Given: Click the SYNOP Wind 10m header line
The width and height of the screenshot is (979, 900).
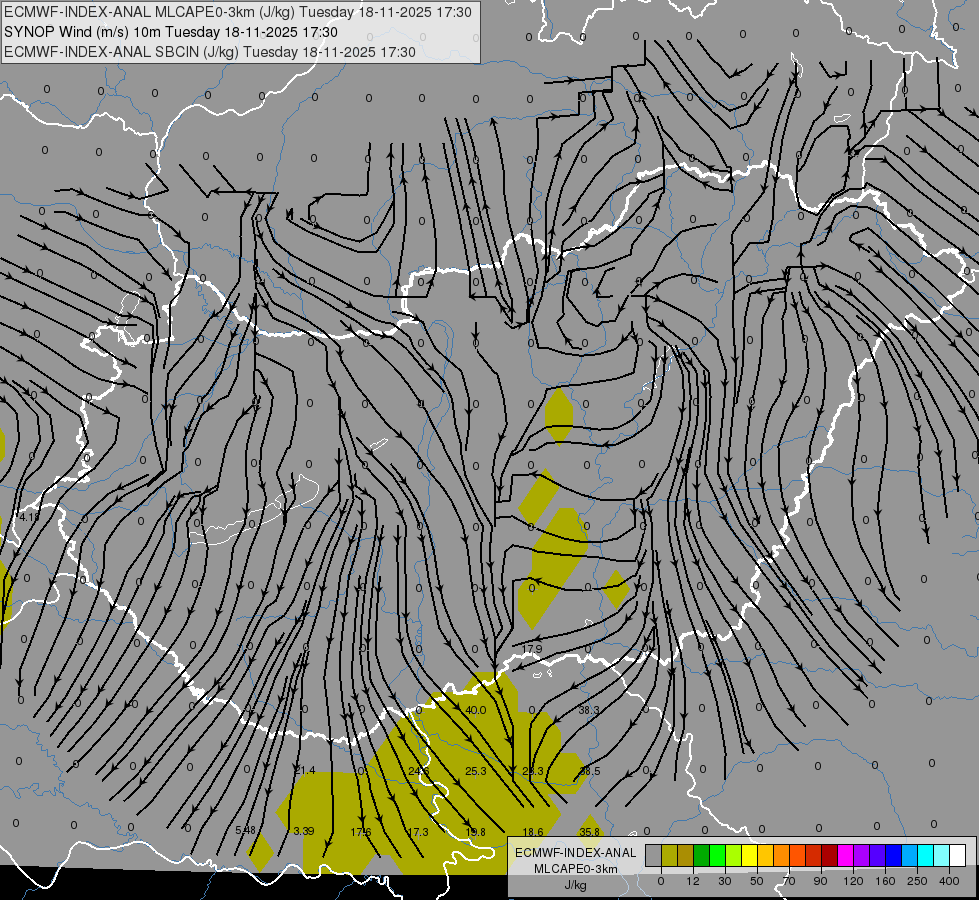Looking at the screenshot, I should pos(170,32).
